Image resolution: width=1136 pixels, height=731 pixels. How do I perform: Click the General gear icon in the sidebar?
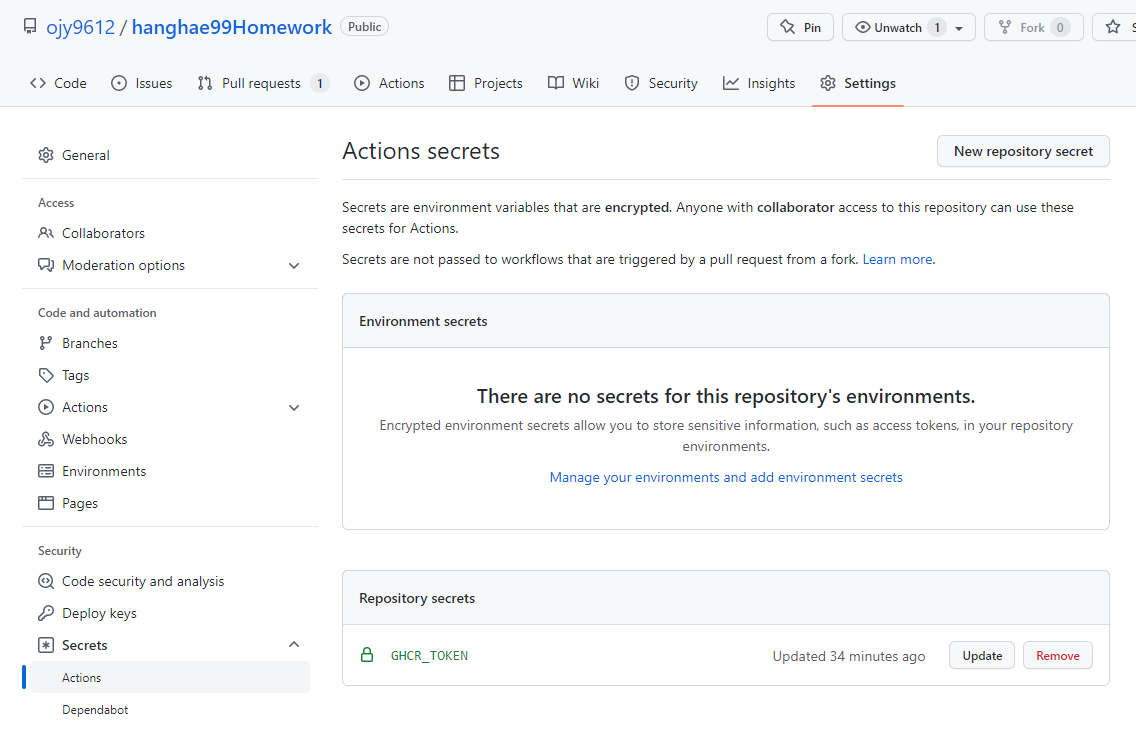[x=46, y=155]
